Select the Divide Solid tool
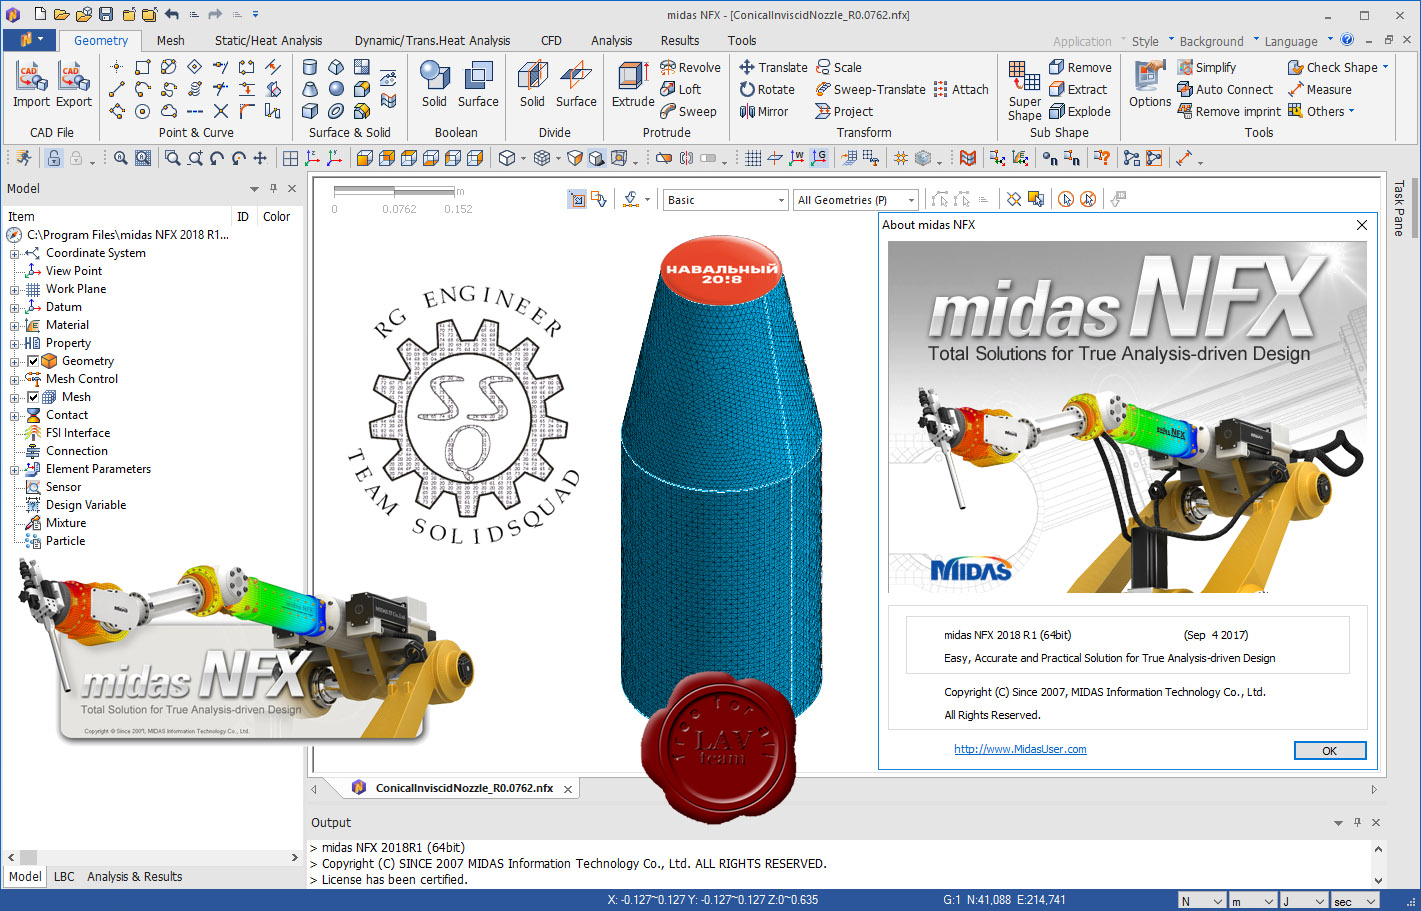1421x911 pixels. (x=532, y=85)
